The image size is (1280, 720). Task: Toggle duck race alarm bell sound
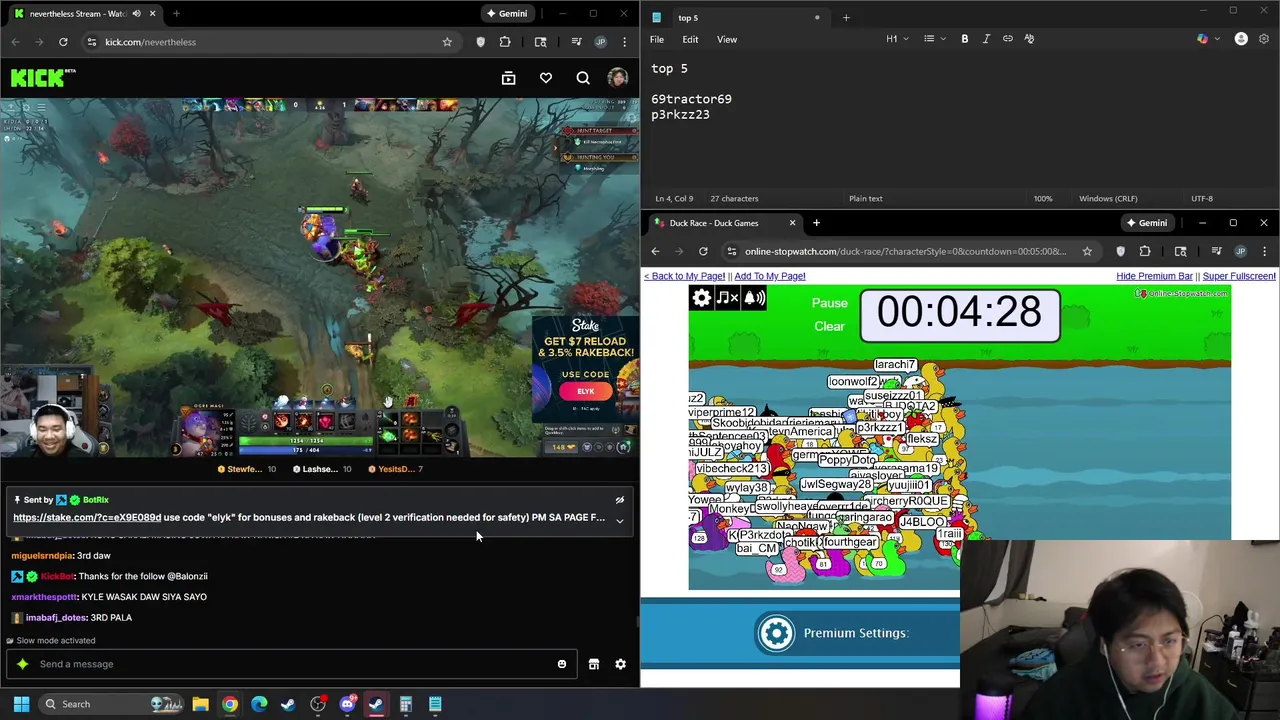(754, 298)
